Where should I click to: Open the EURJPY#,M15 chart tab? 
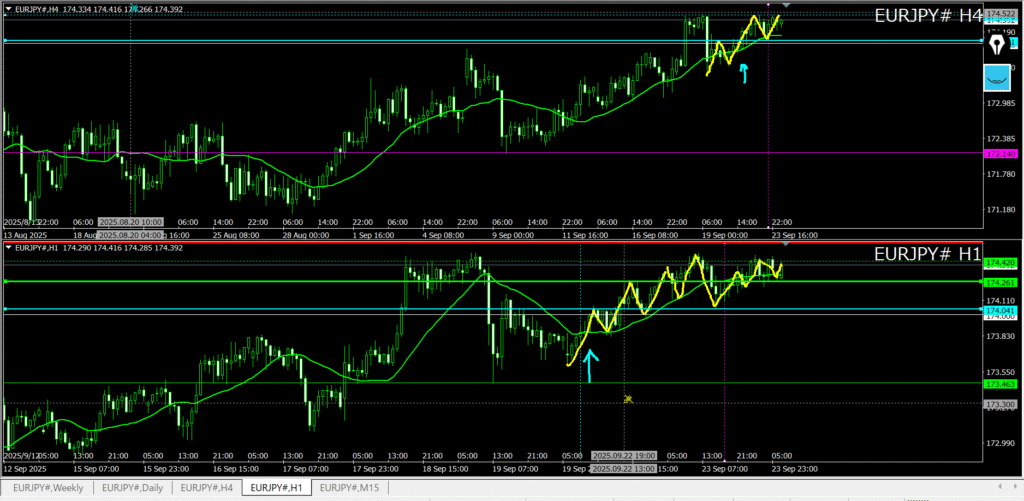coord(349,488)
